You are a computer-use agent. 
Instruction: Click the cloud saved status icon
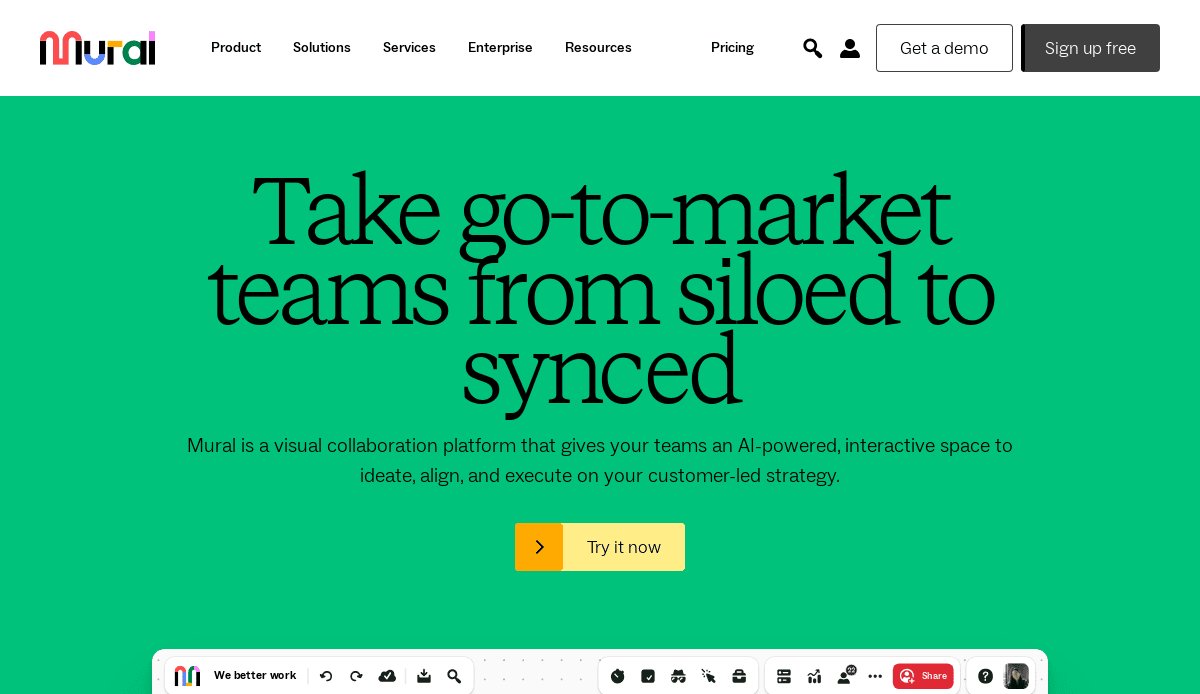coord(387,676)
